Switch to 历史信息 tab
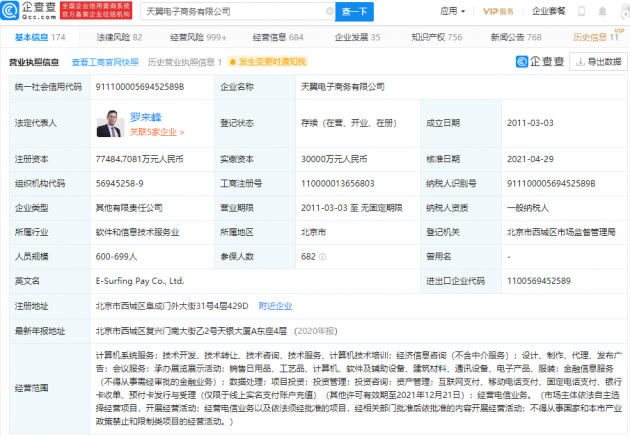Screen dimensions: 630x437 tap(595, 37)
